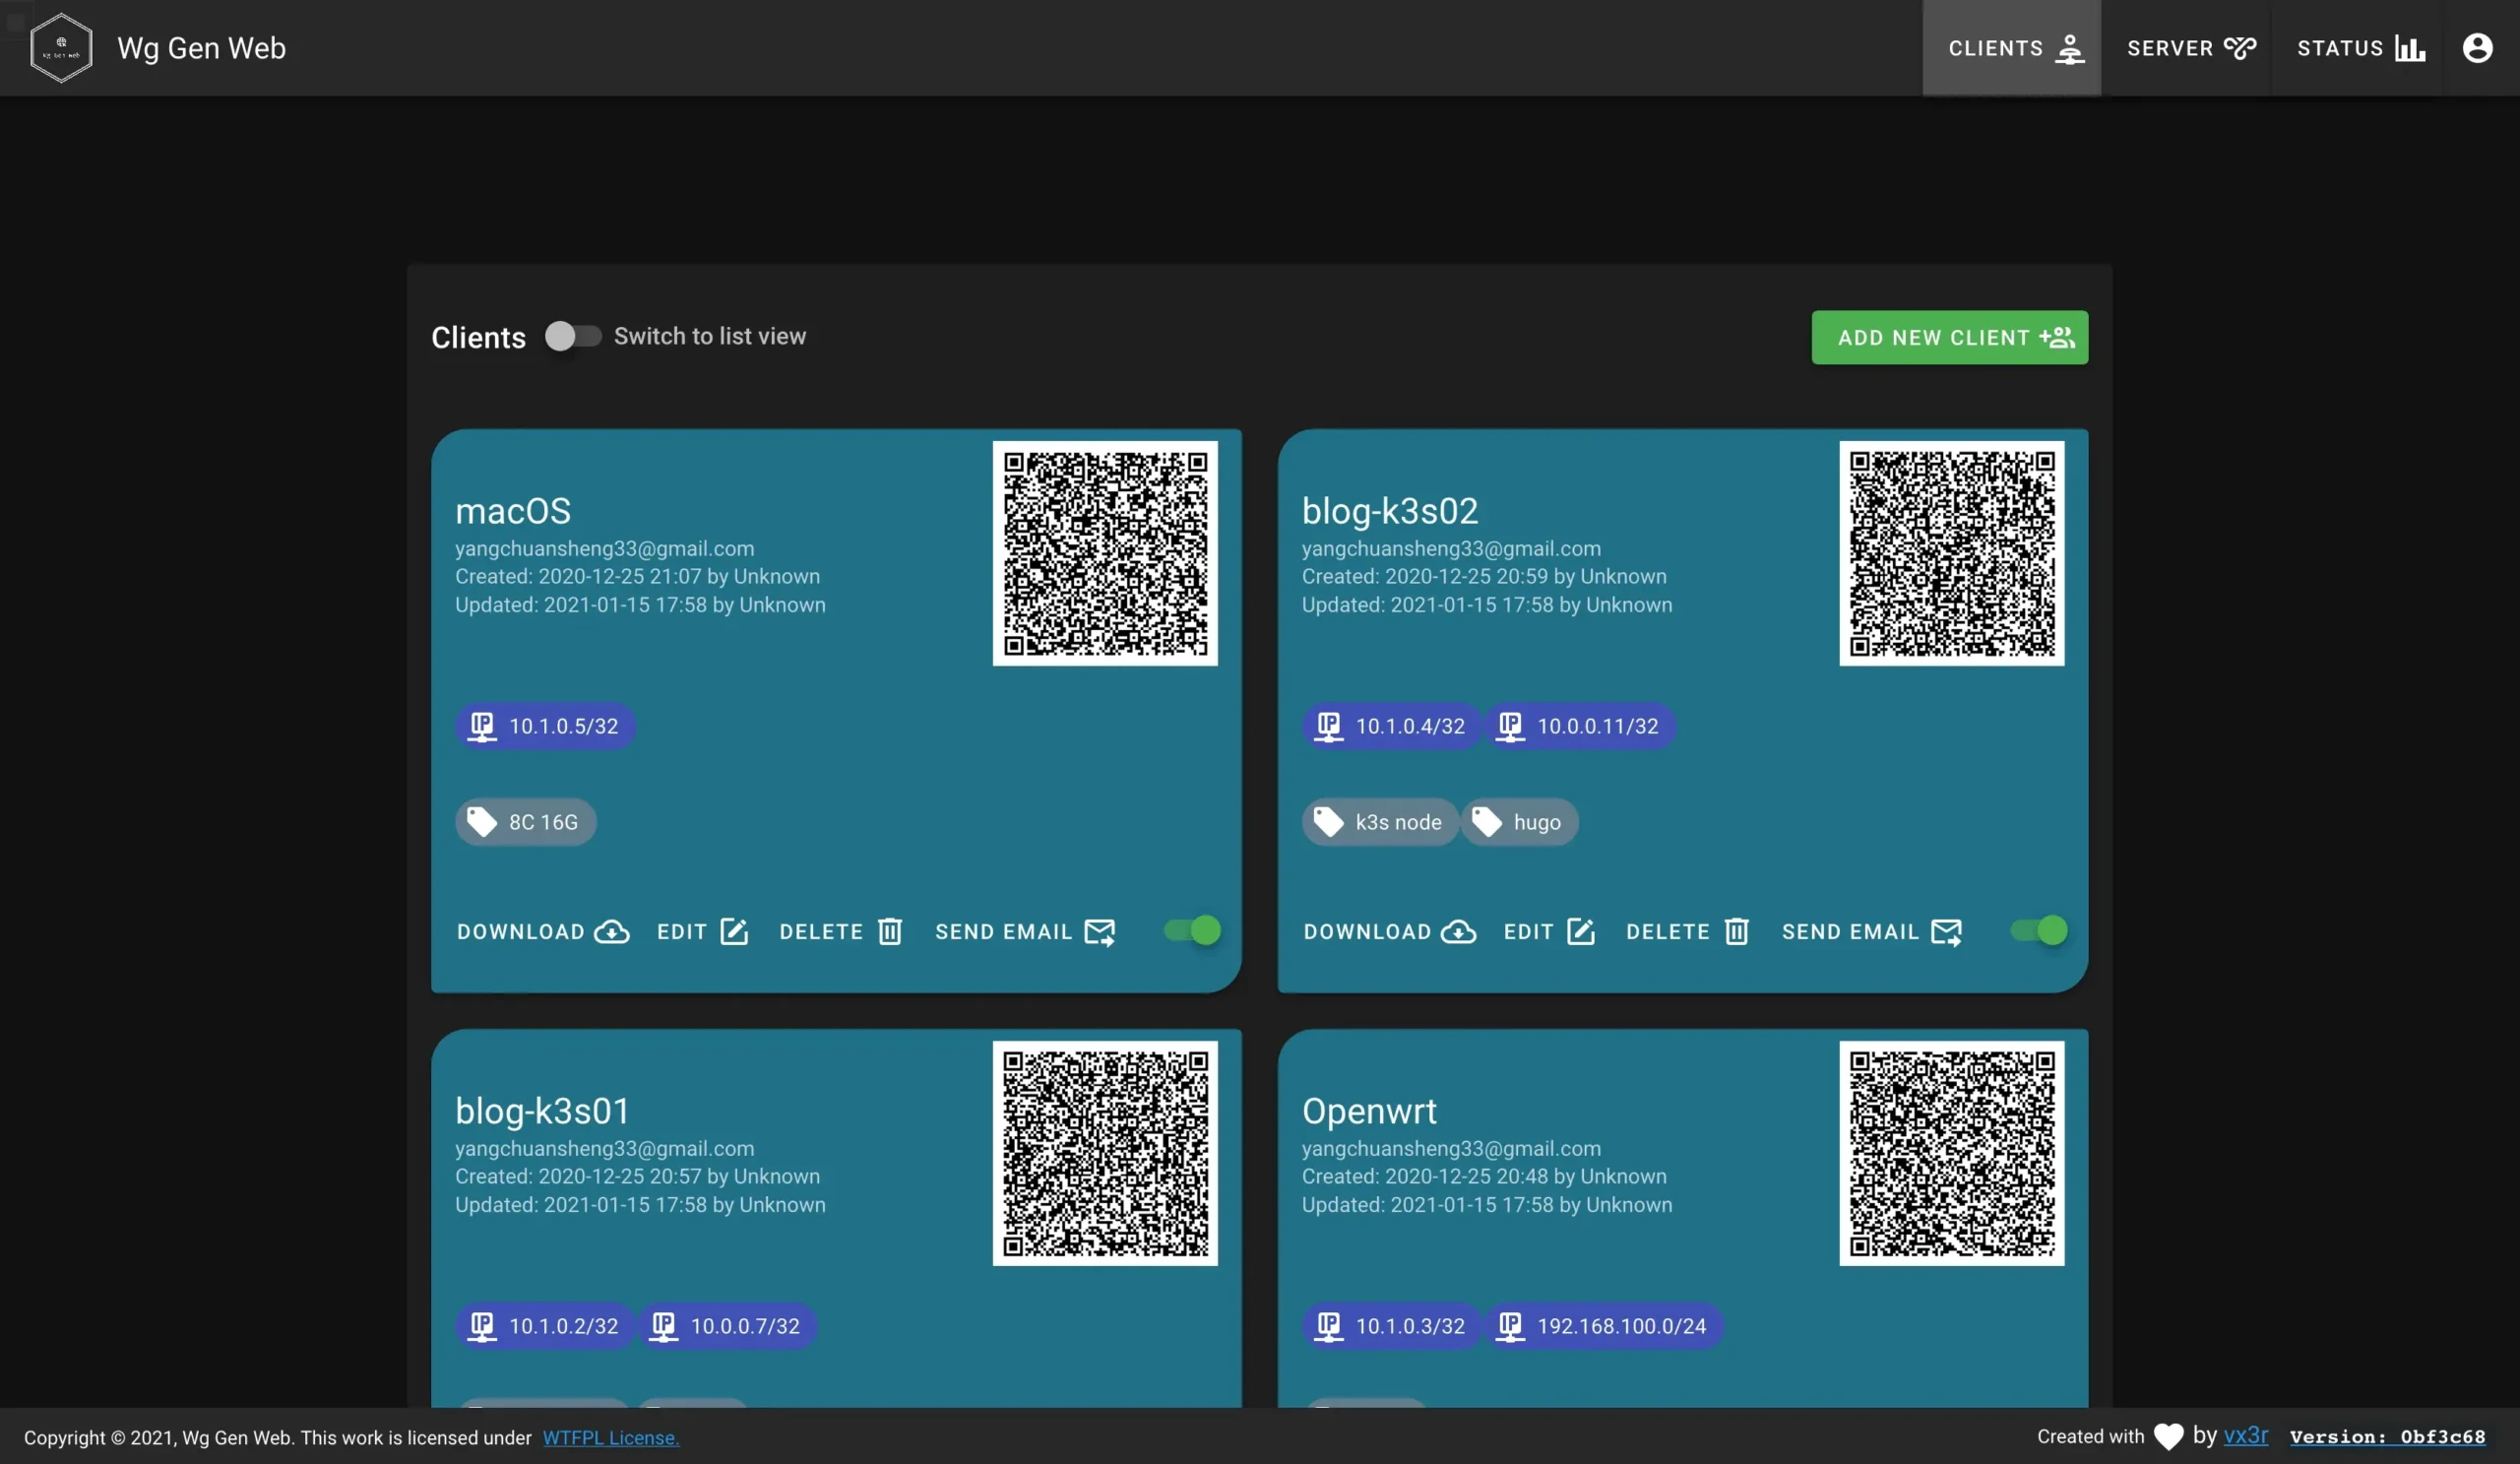This screenshot has width=2520, height=1464.
Task: Disable the blog-k3s02 client toggle
Action: tap(2038, 930)
